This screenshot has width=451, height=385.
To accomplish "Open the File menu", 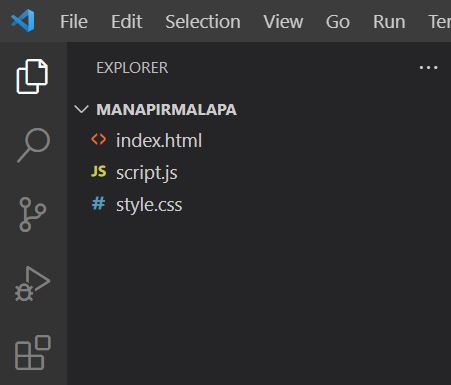I will point(74,22).
